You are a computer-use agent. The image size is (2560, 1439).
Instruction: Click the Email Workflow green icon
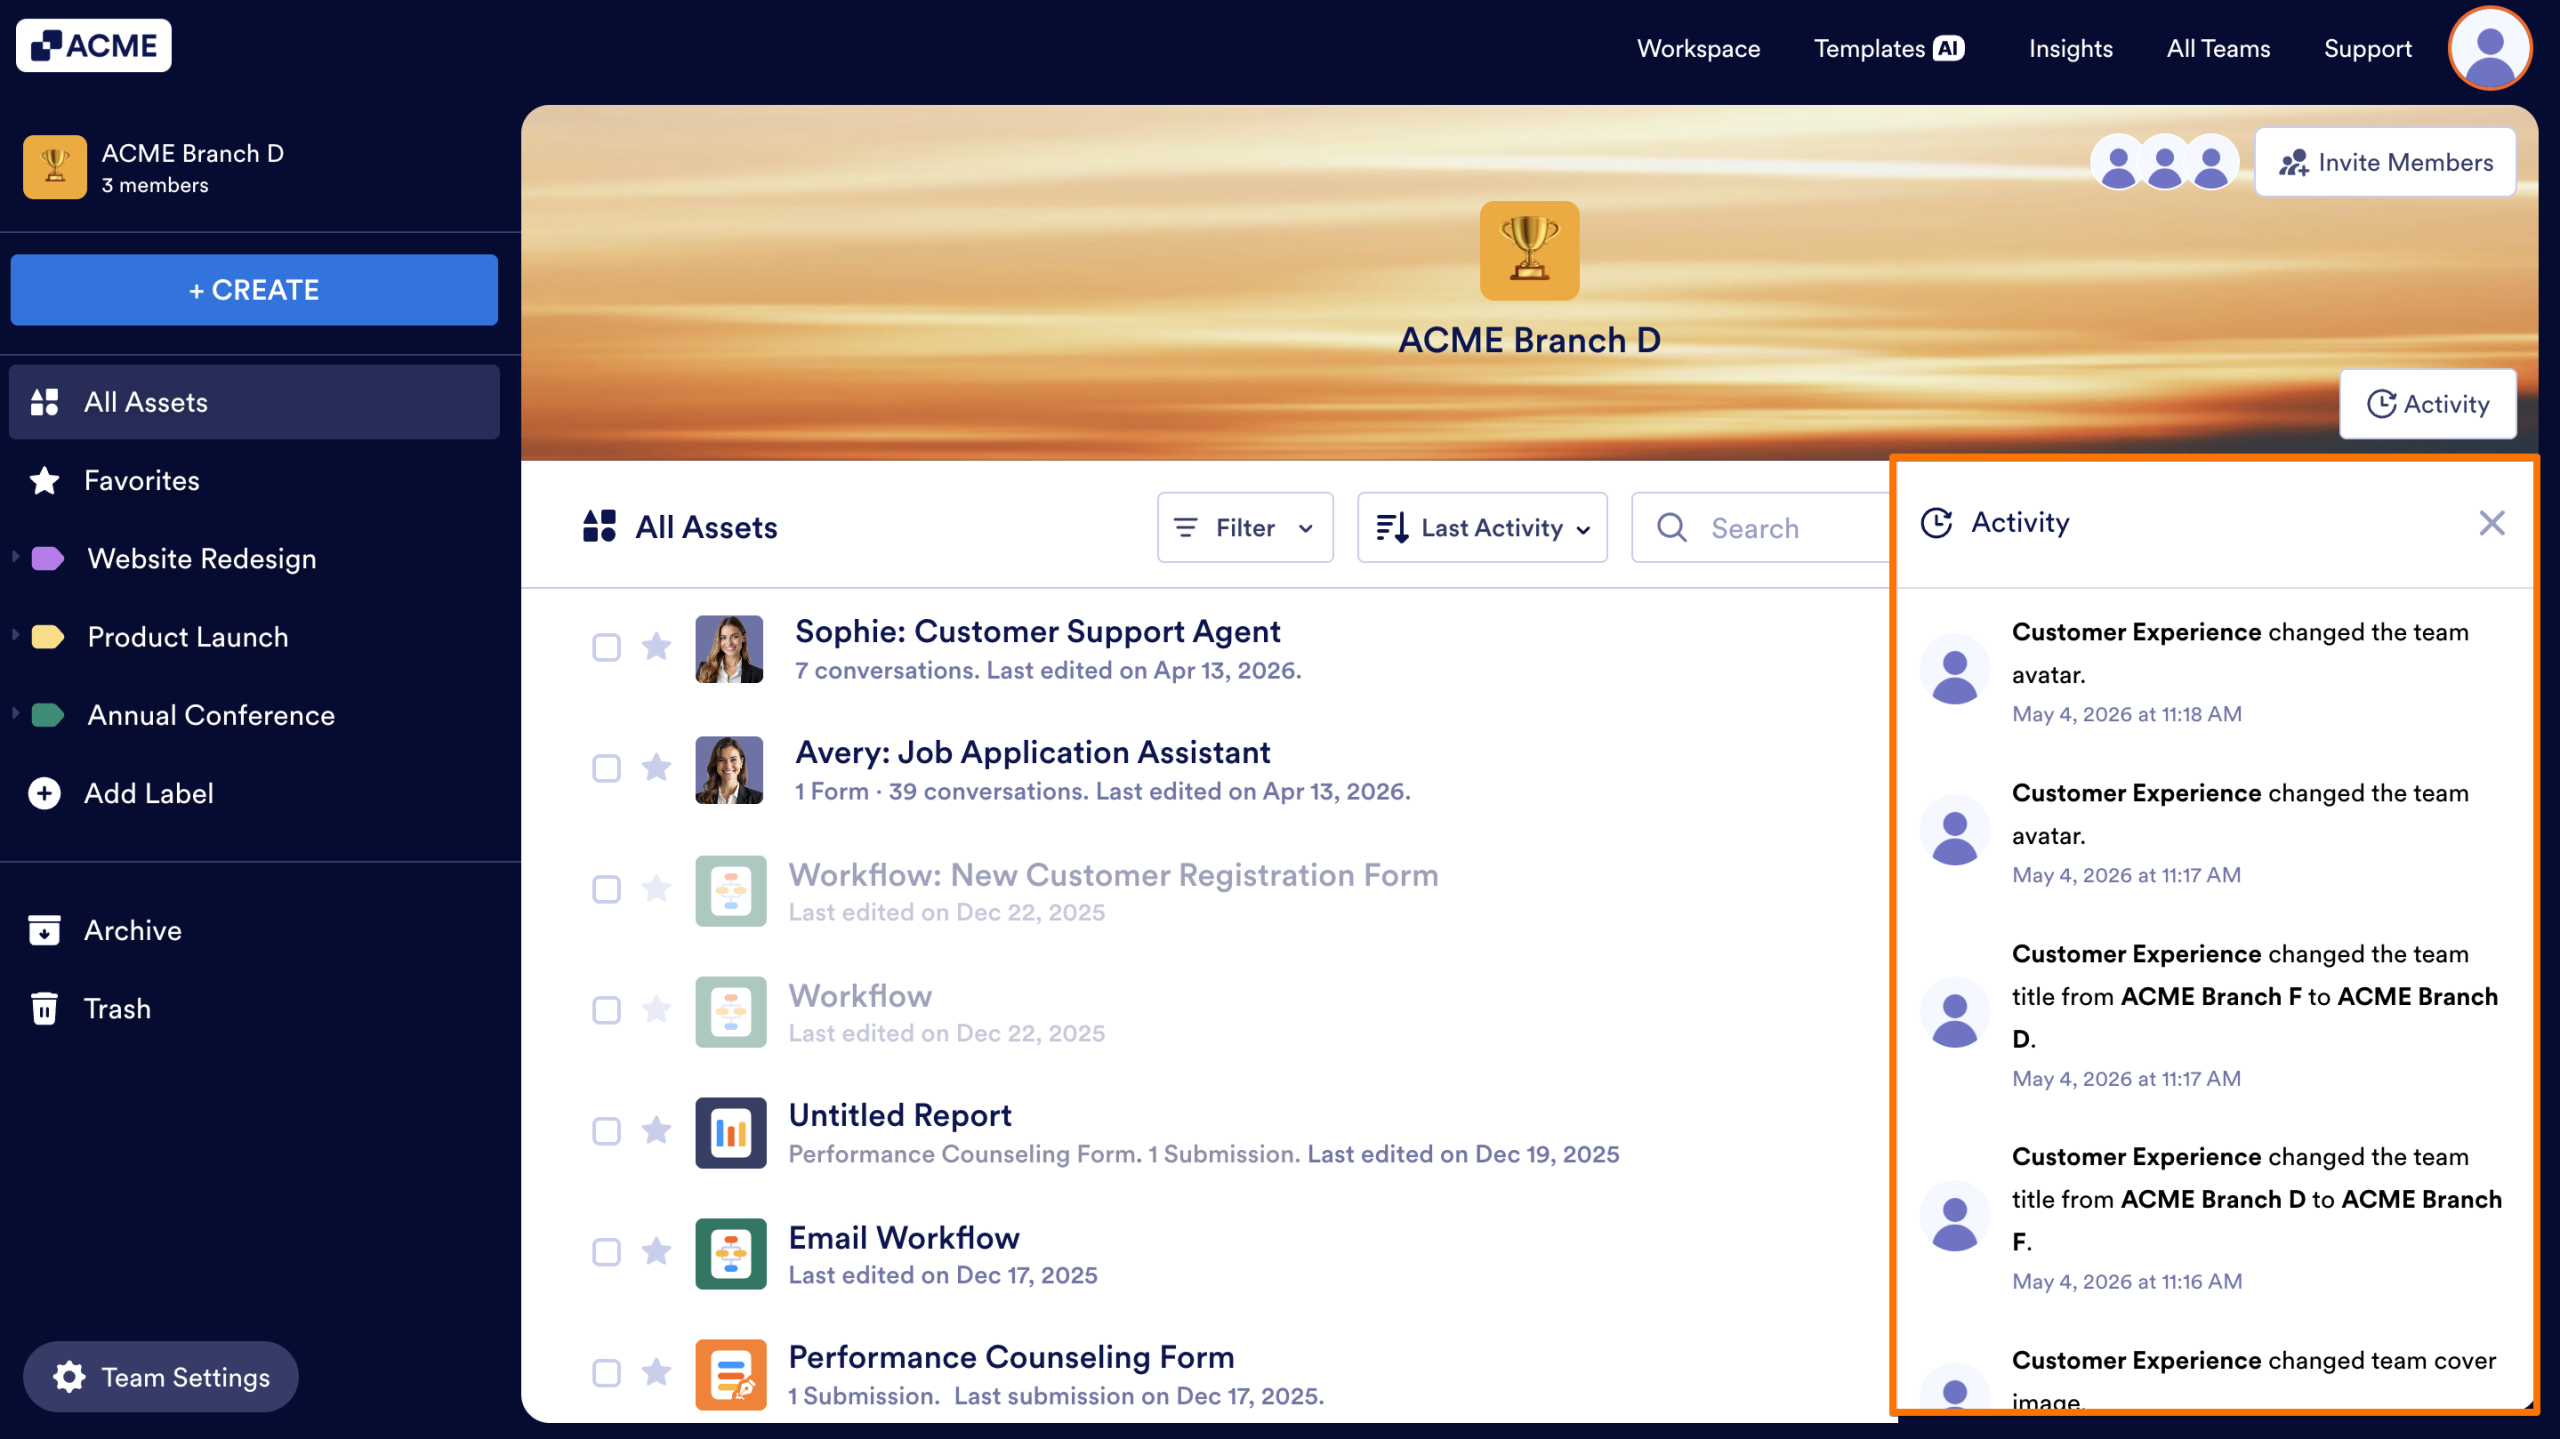click(731, 1254)
